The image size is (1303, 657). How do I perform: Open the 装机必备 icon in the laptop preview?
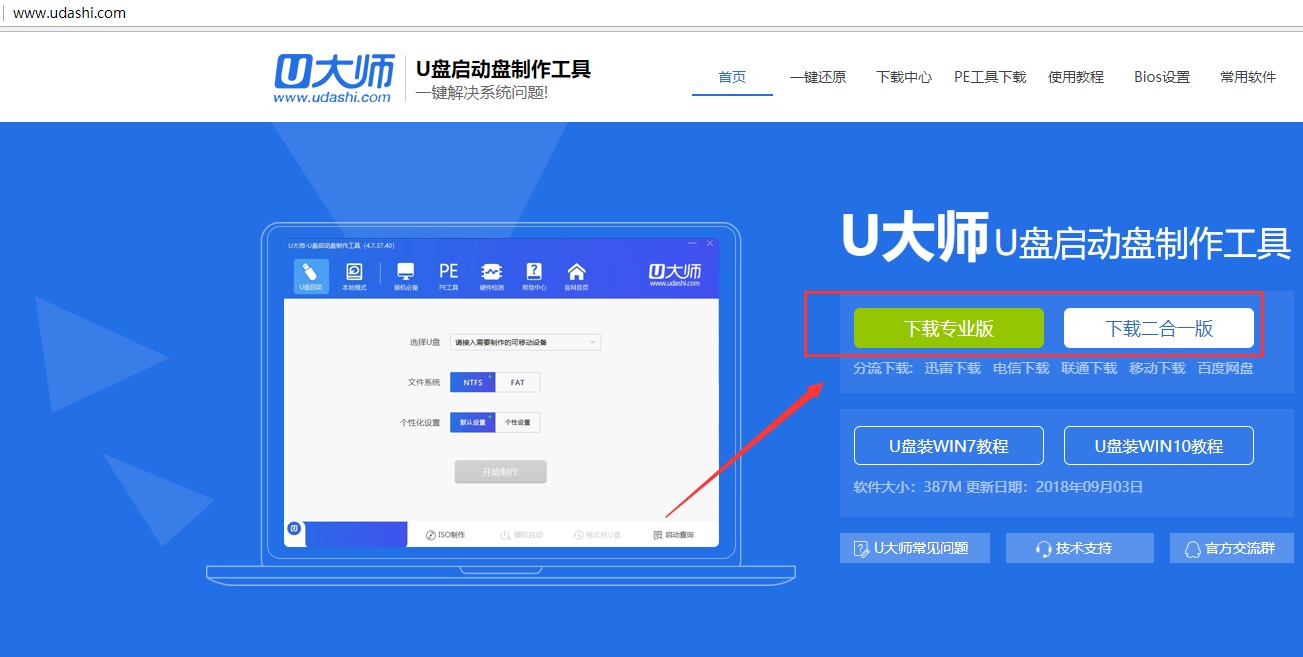coord(405,276)
